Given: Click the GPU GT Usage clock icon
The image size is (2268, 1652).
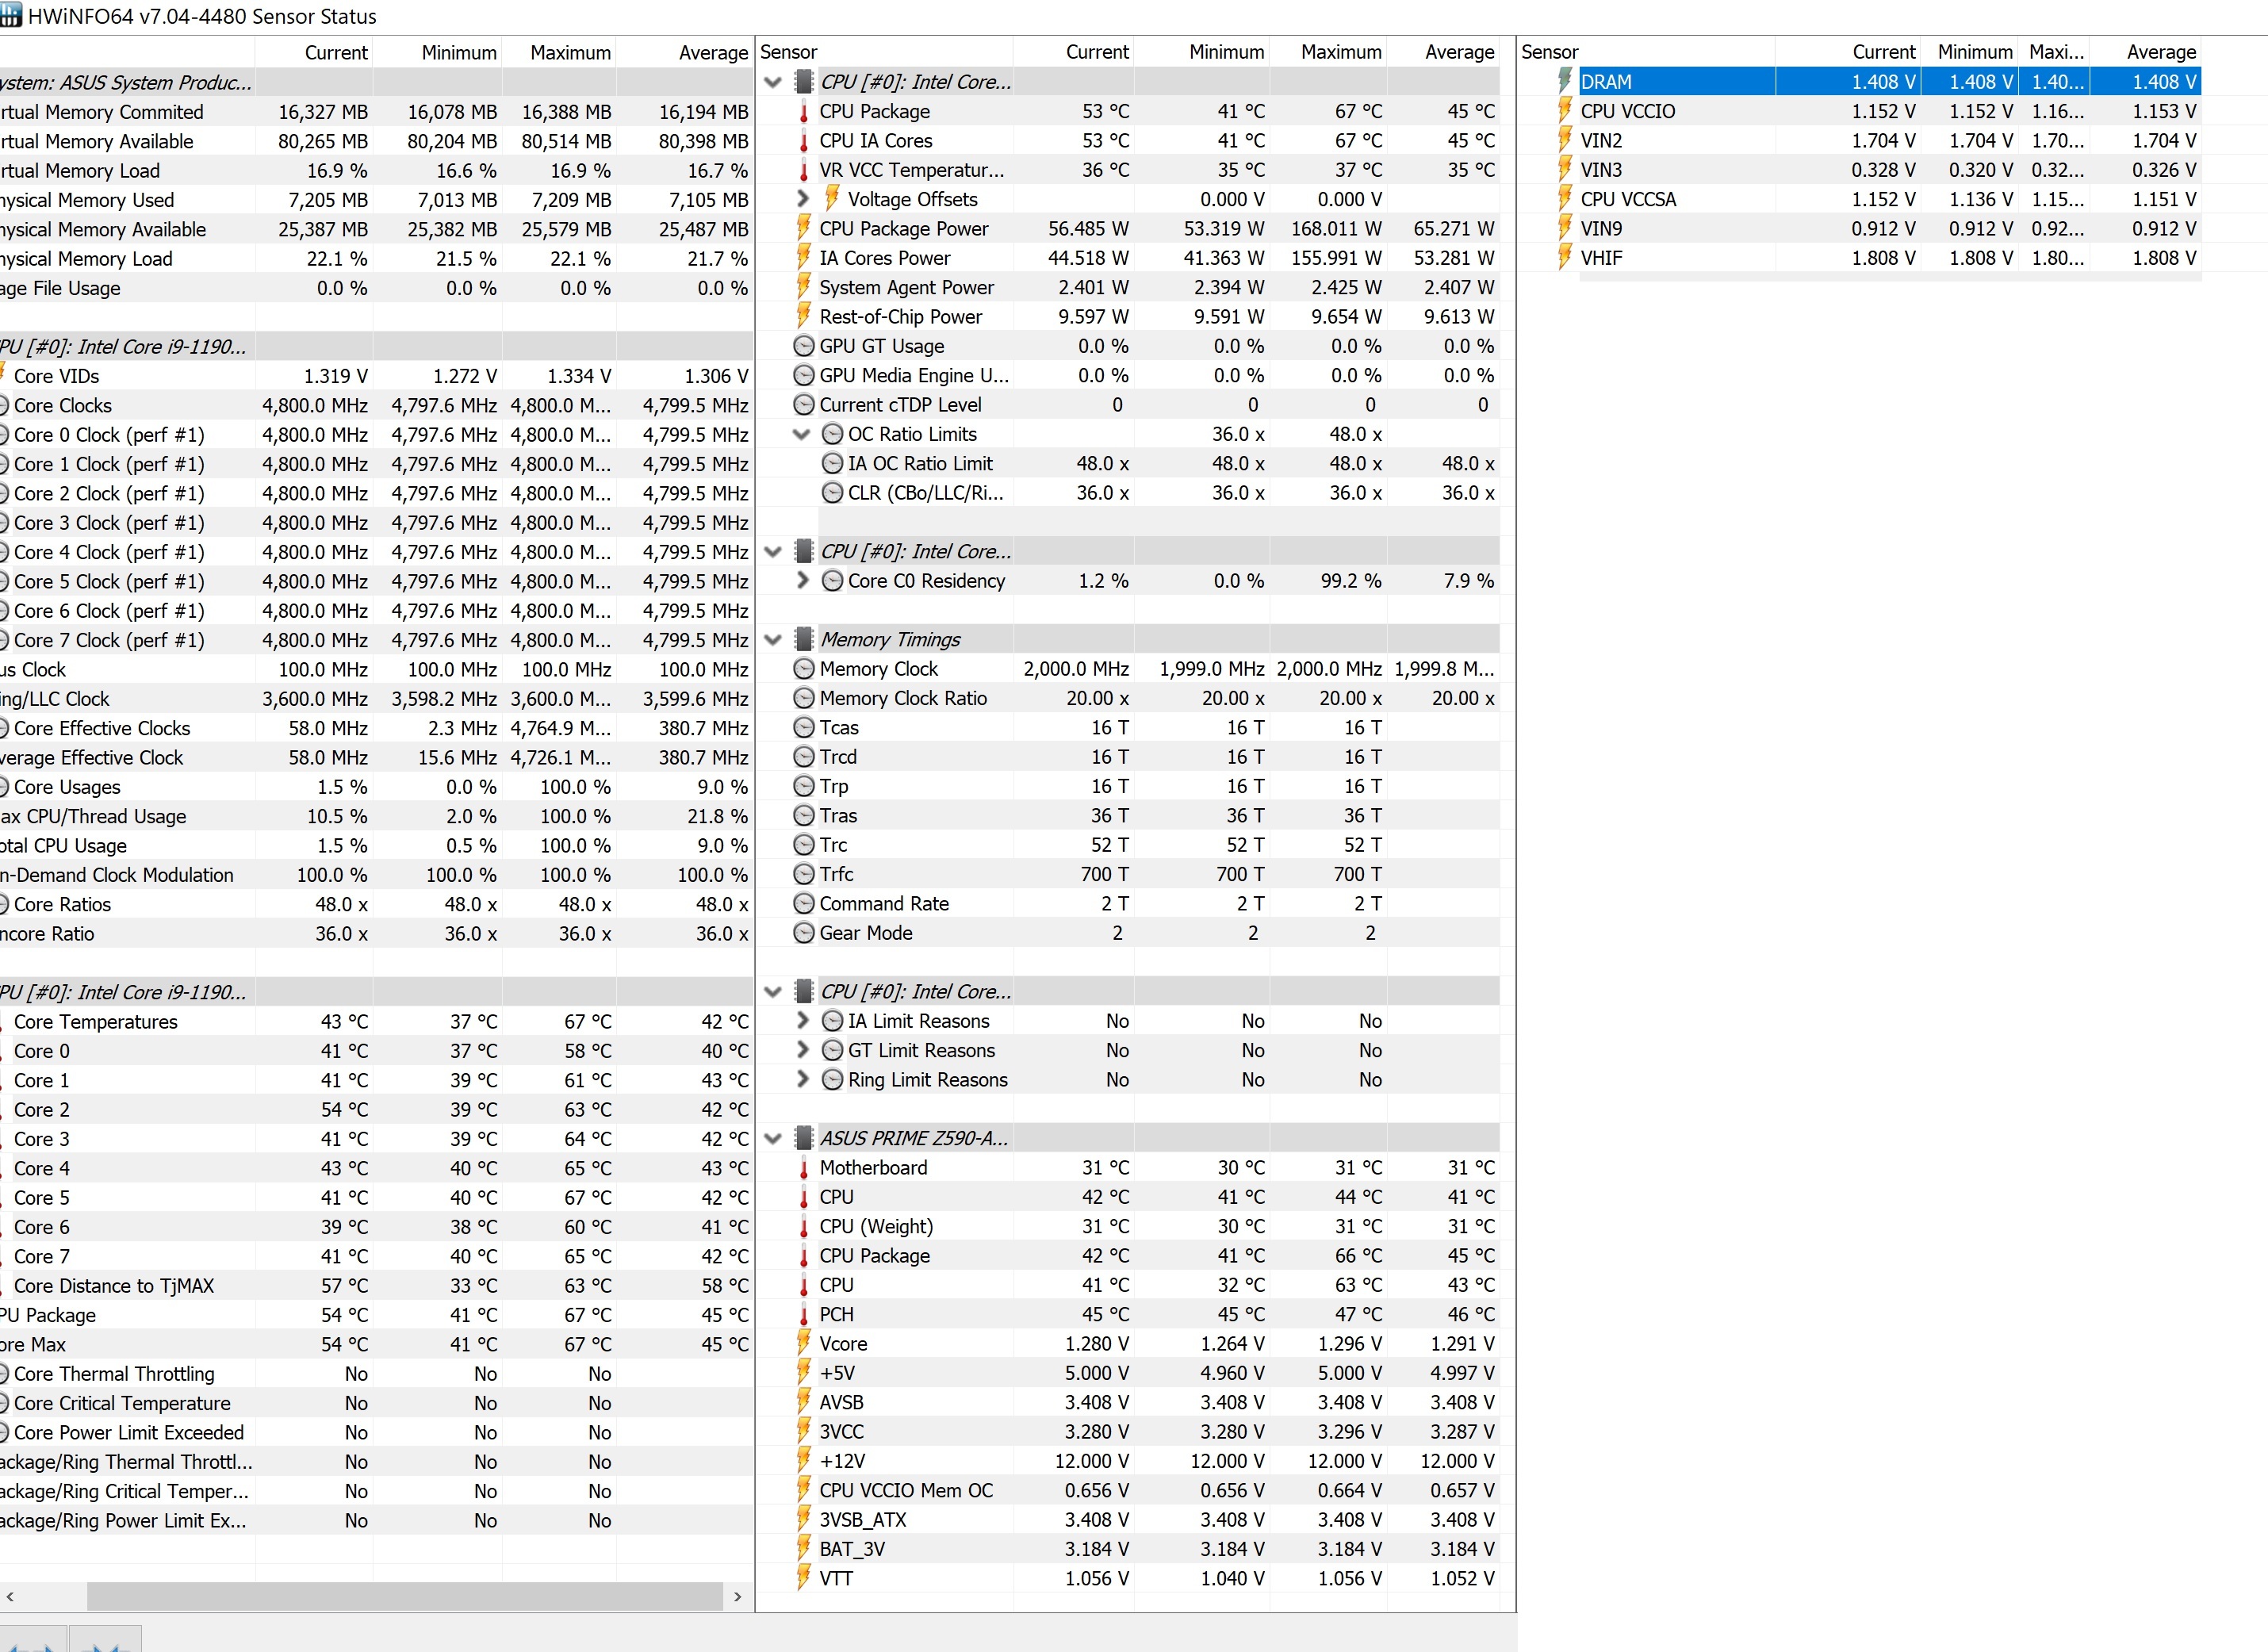Looking at the screenshot, I should (803, 346).
